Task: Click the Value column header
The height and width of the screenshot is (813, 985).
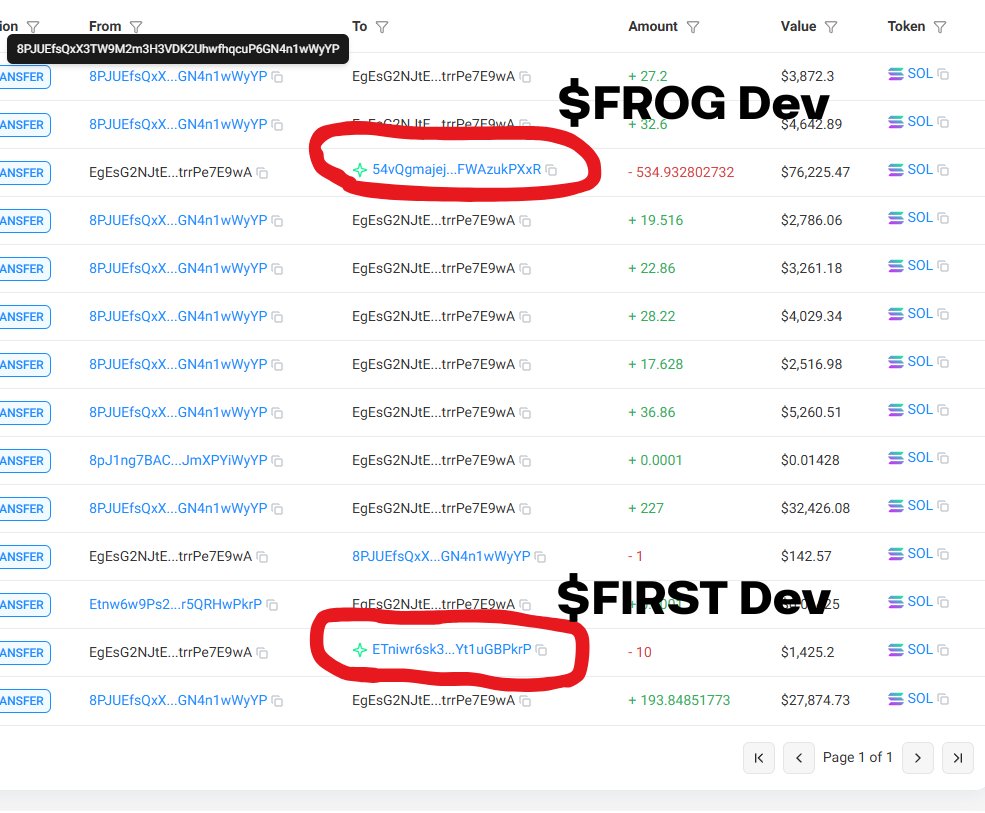Action: 798,26
